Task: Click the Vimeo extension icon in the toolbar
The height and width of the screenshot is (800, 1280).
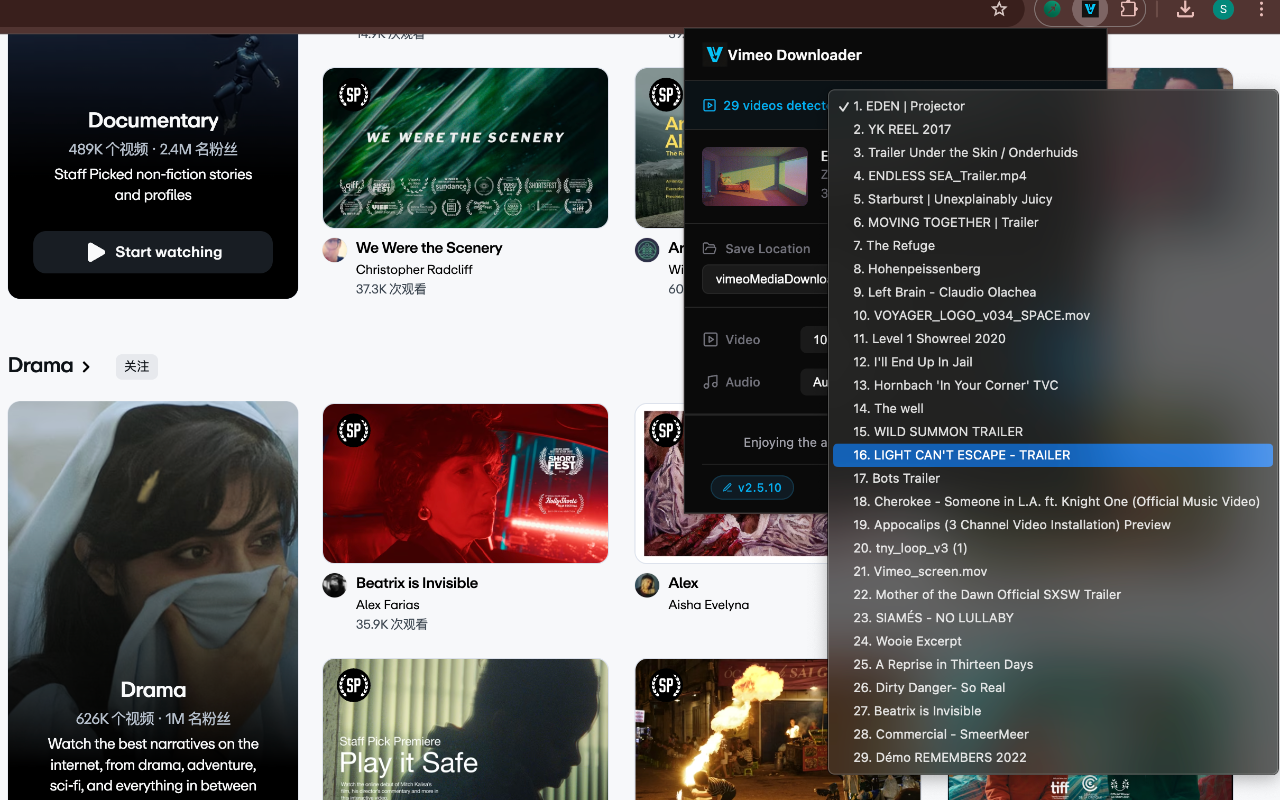Action: click(1090, 12)
